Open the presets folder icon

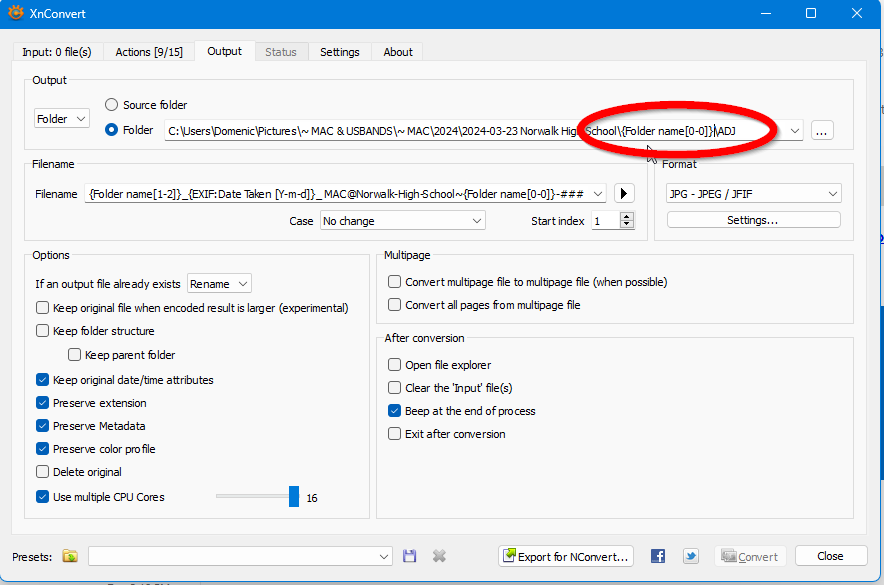coord(70,556)
